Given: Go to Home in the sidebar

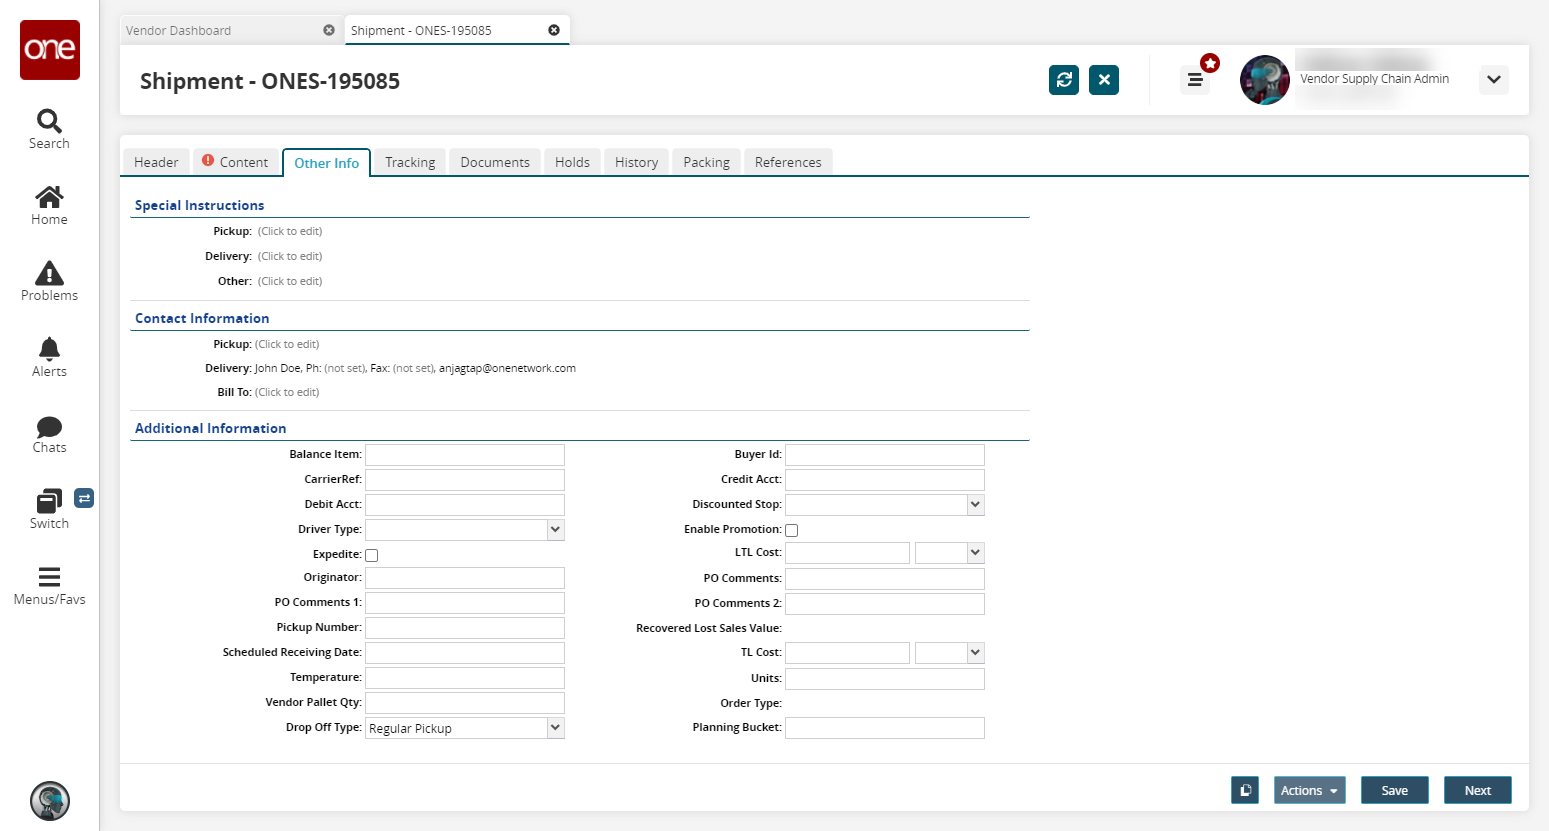Looking at the screenshot, I should click(49, 197).
